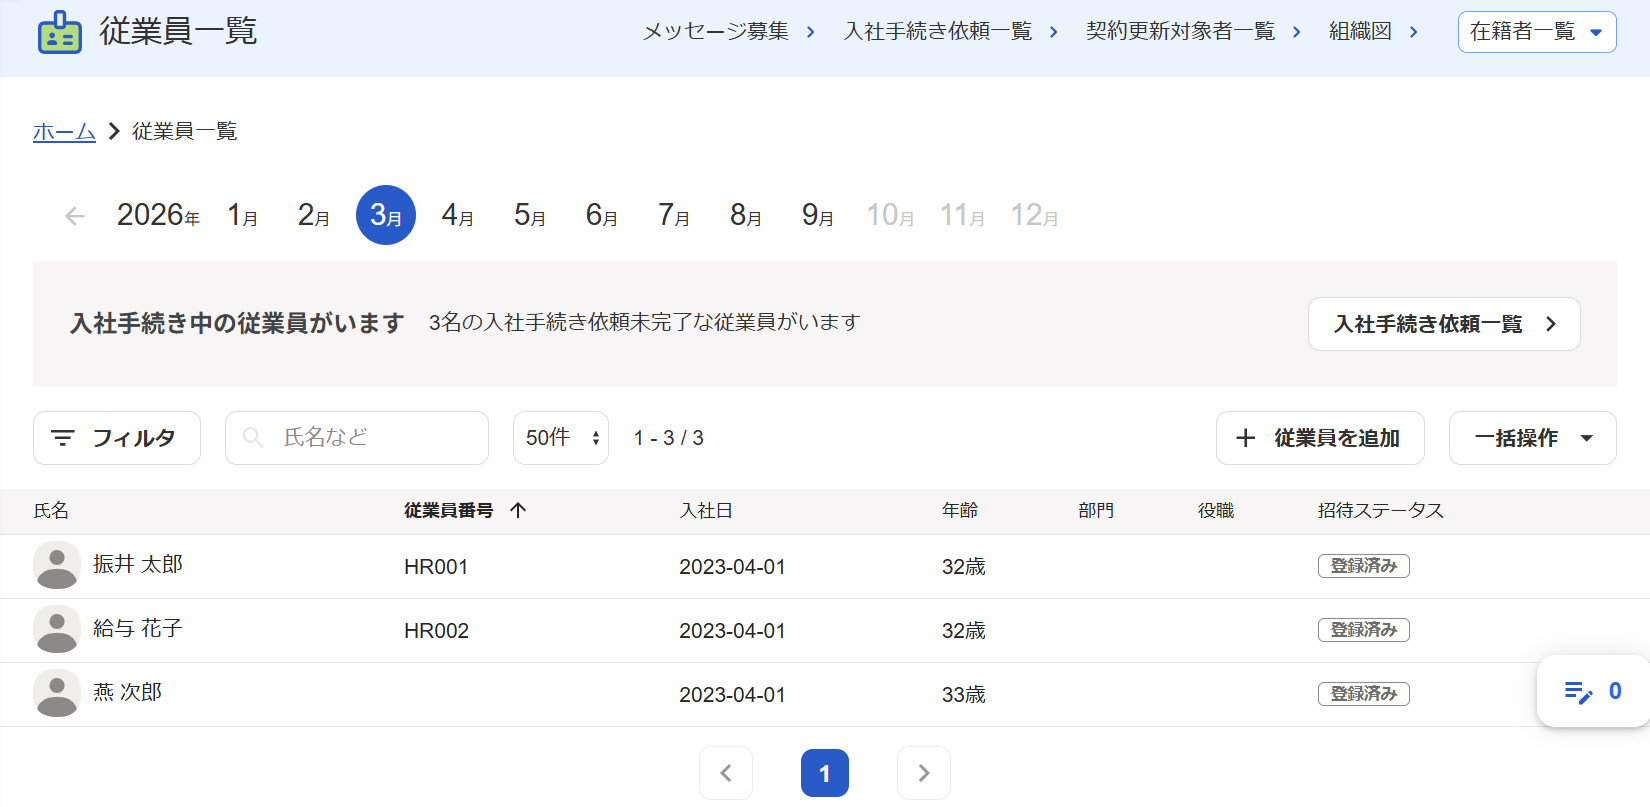Click 登録済み badge for 振井 太郎

click(x=1364, y=566)
